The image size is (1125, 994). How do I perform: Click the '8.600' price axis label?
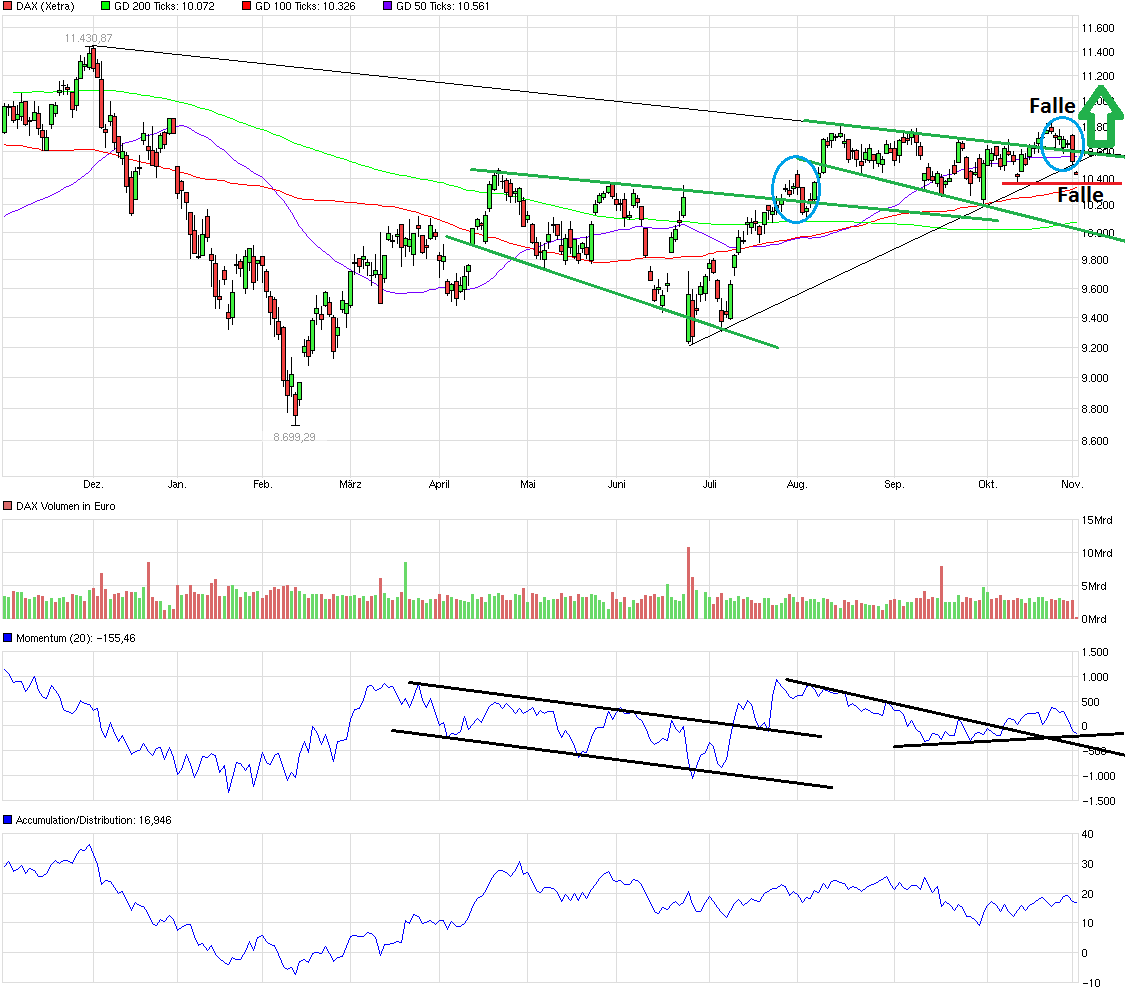(1094, 441)
